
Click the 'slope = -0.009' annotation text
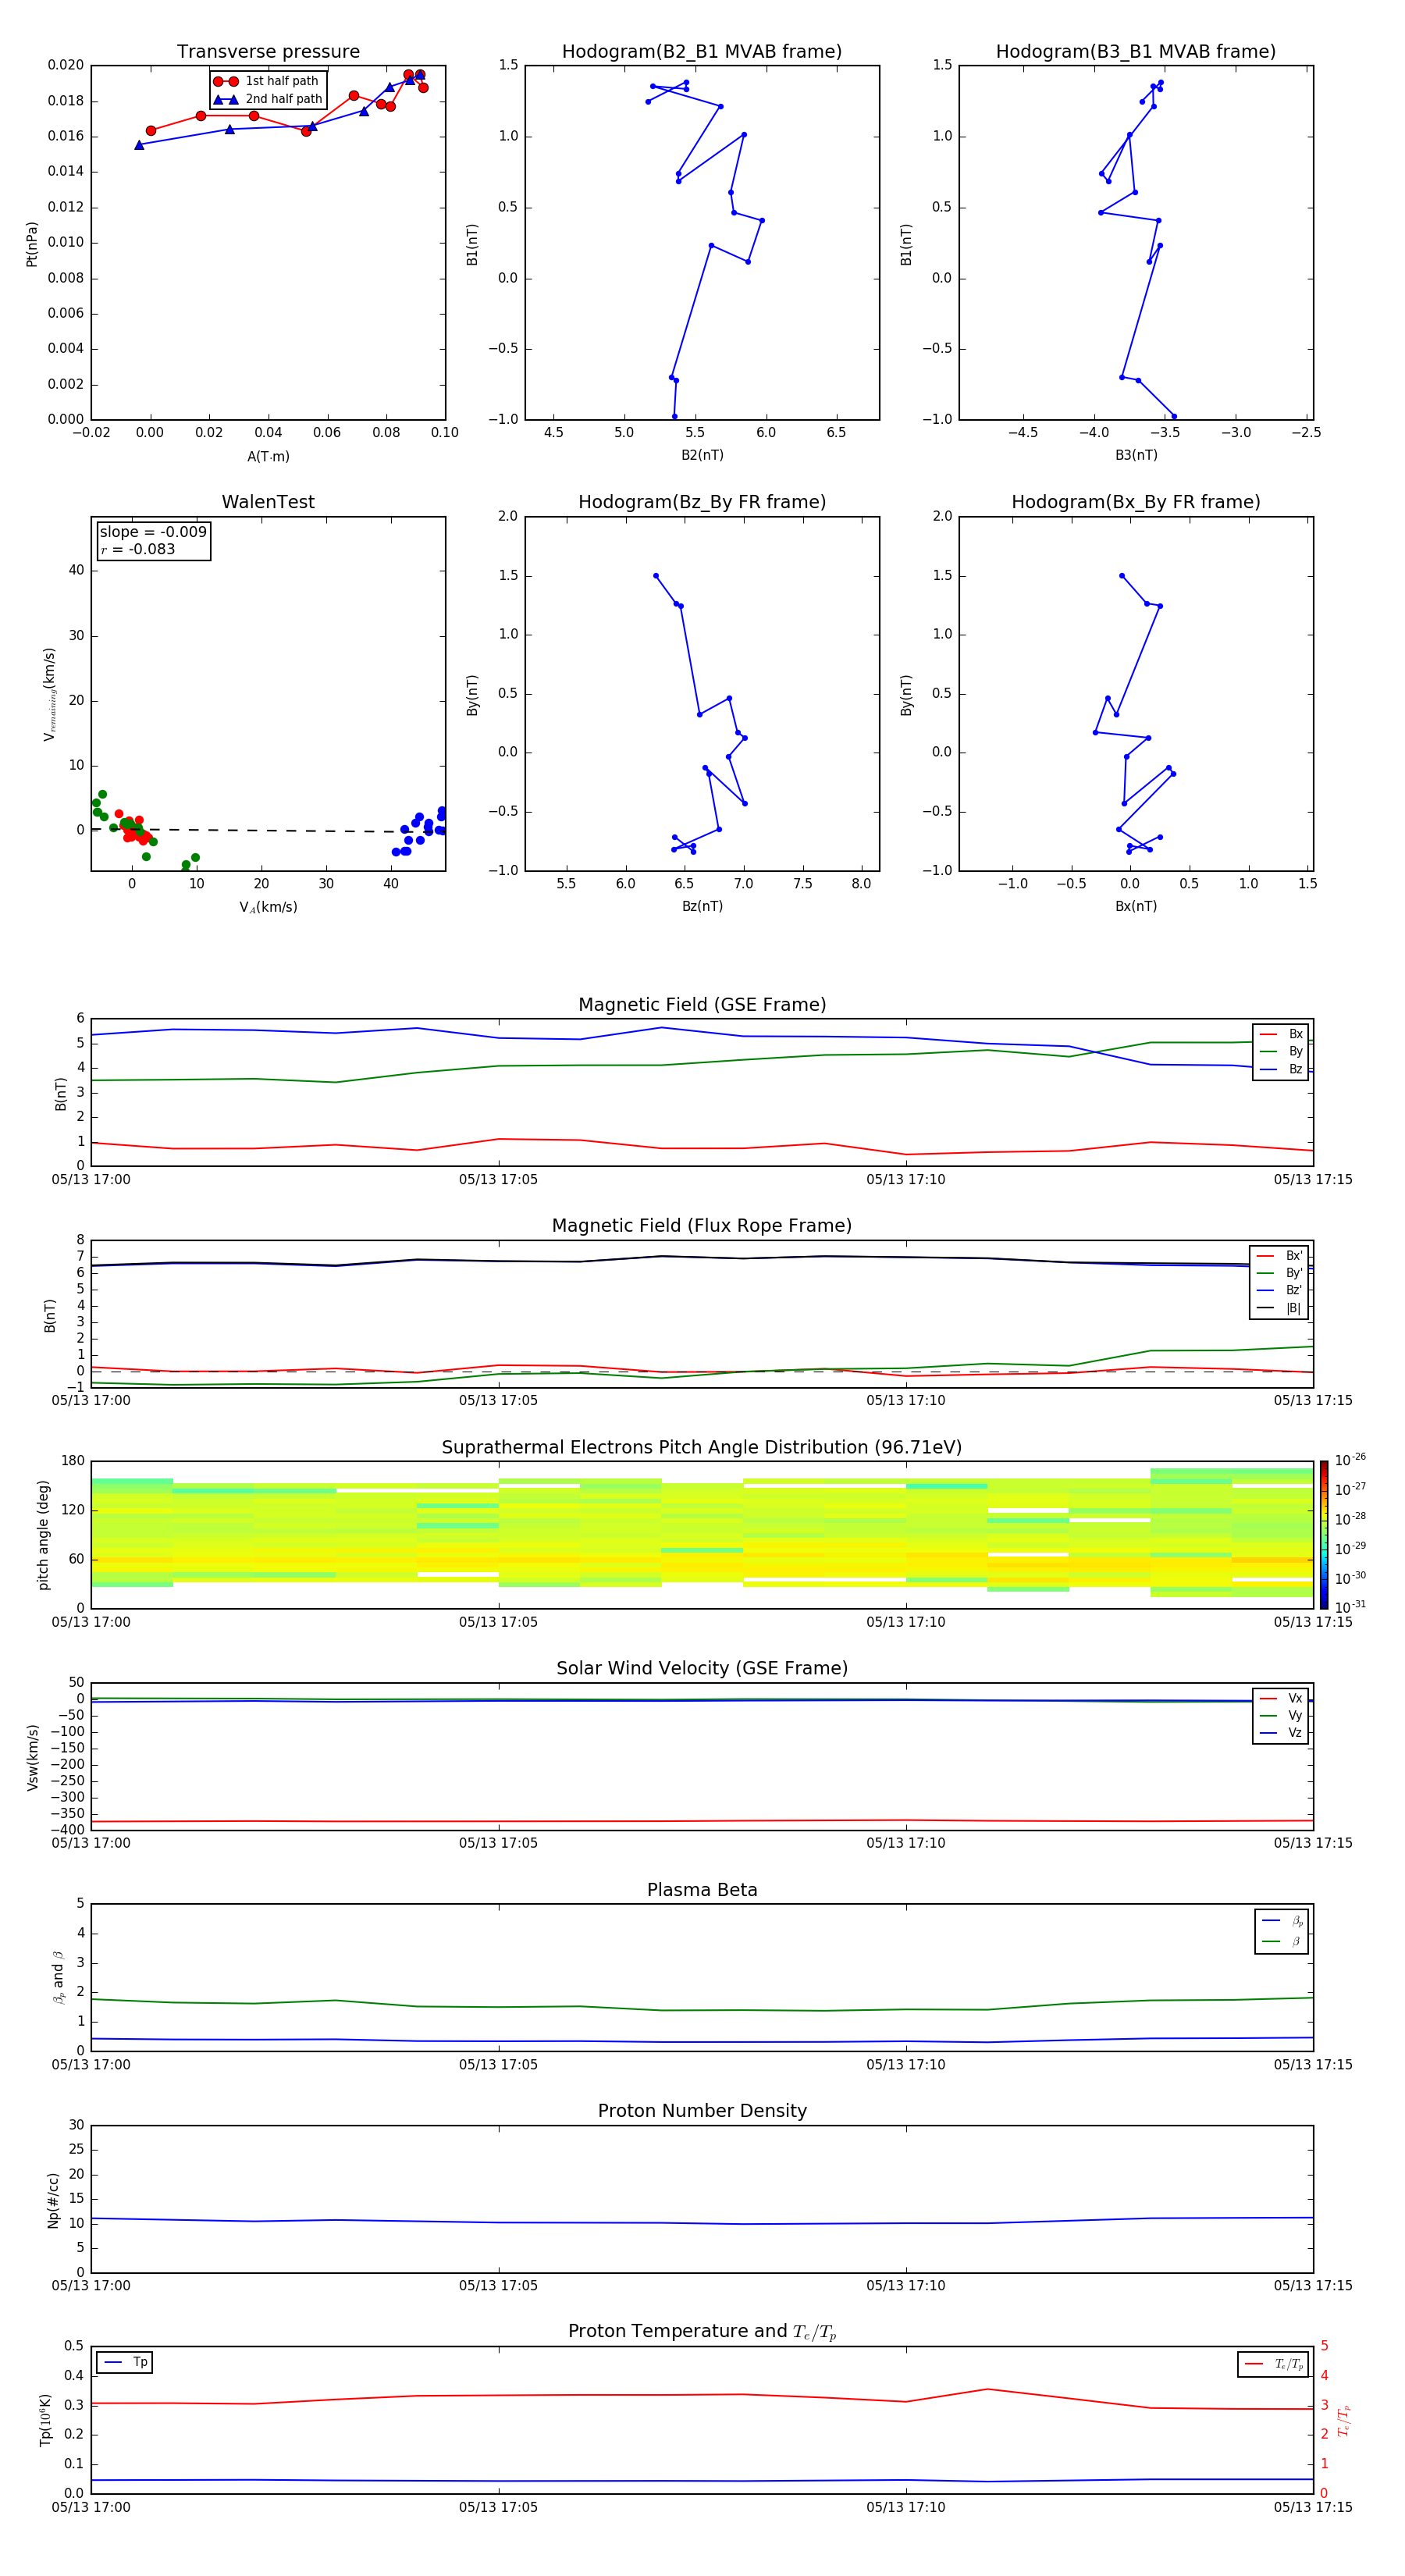click(x=153, y=532)
